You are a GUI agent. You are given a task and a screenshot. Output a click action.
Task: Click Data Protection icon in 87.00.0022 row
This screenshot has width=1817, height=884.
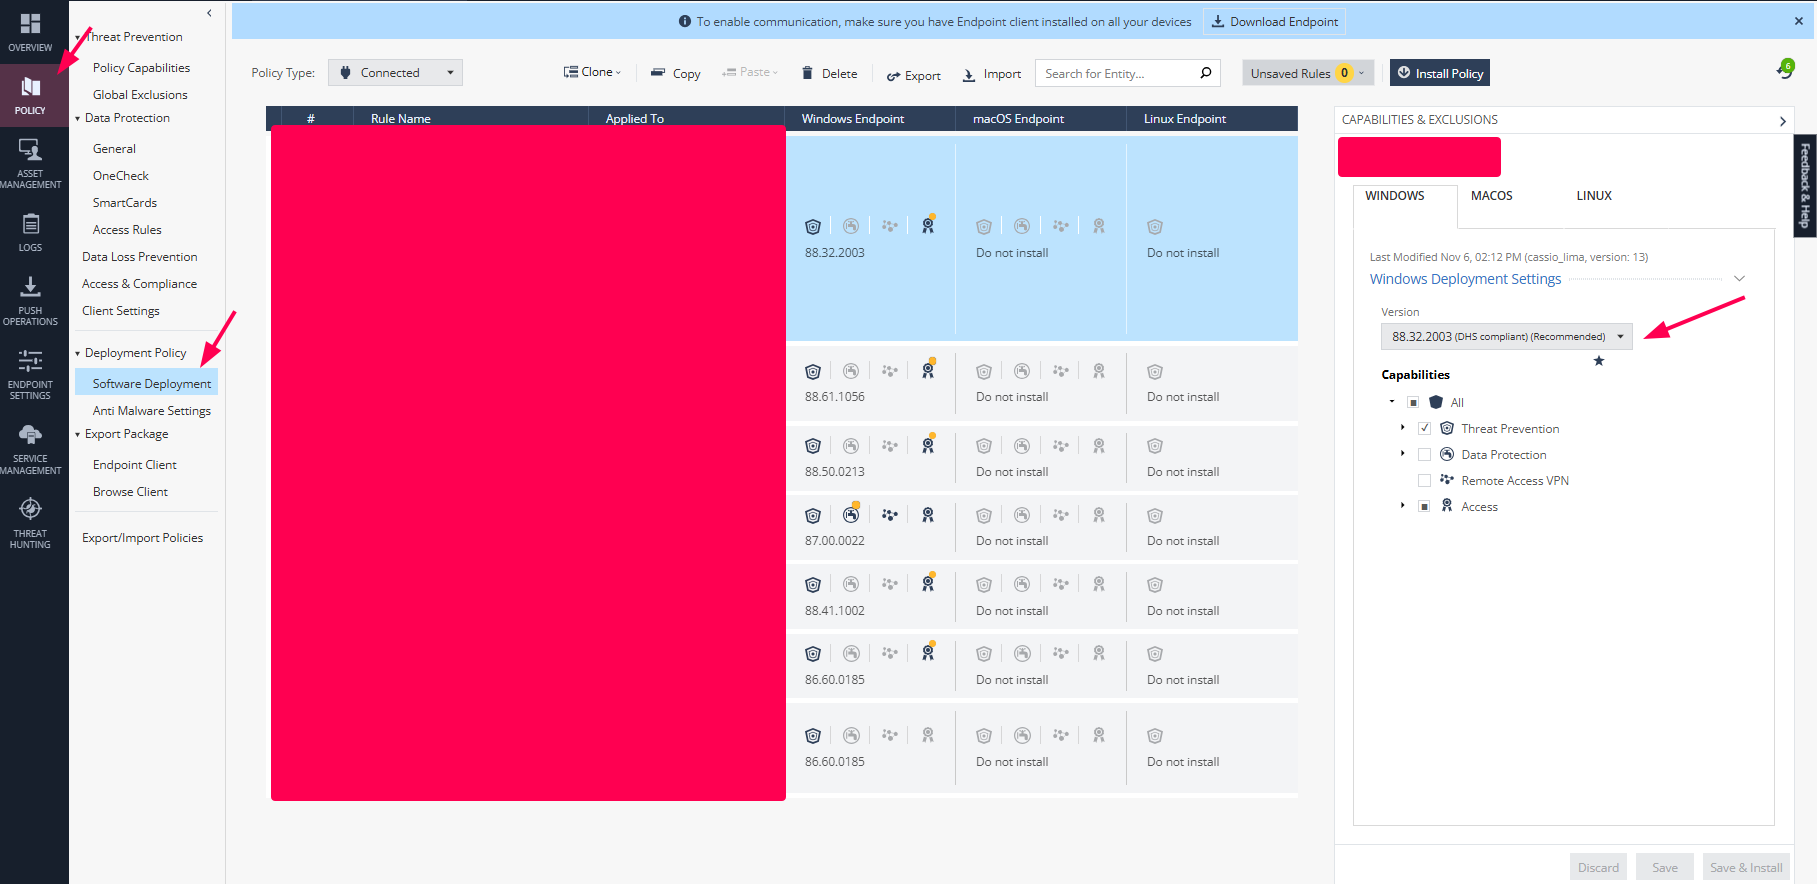click(851, 515)
